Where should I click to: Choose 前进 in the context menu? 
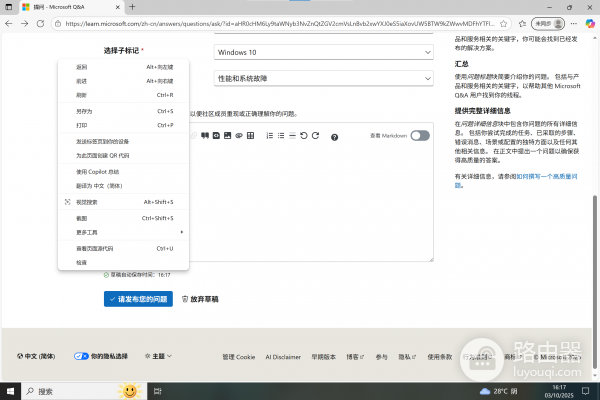(124, 81)
